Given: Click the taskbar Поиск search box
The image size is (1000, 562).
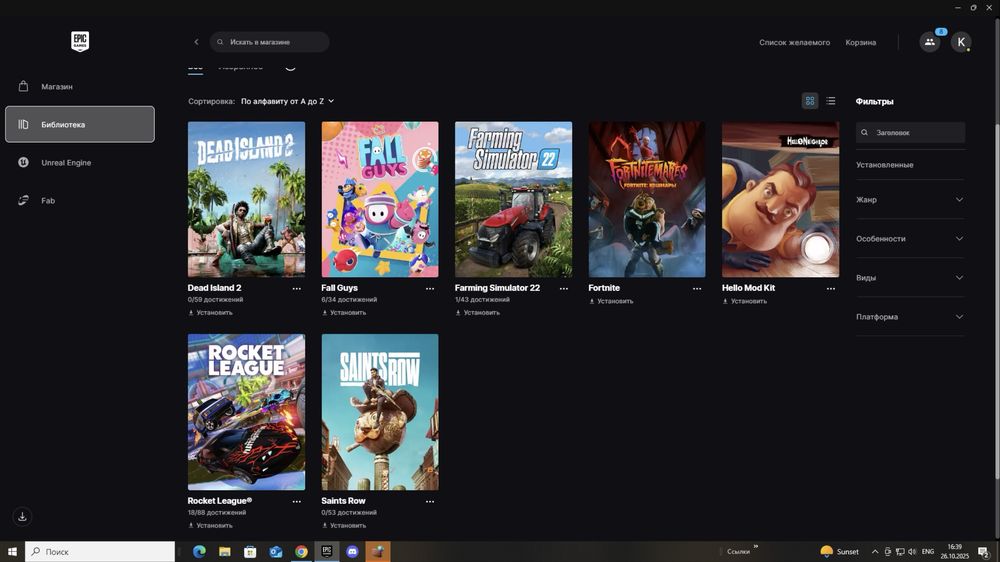Looking at the screenshot, I should pos(99,552).
